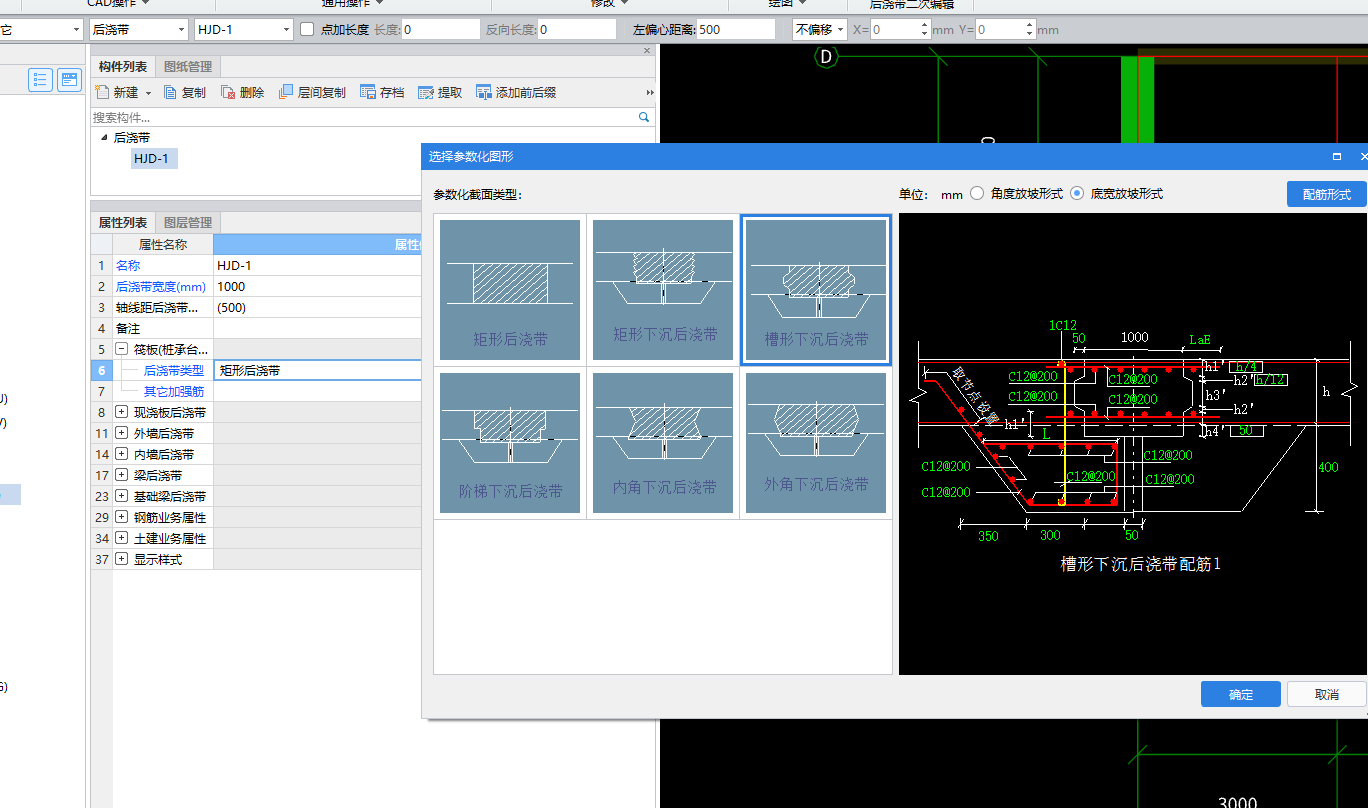This screenshot has width=1368, height=808.
Task: Close the component list panel
Action: pos(647,50)
